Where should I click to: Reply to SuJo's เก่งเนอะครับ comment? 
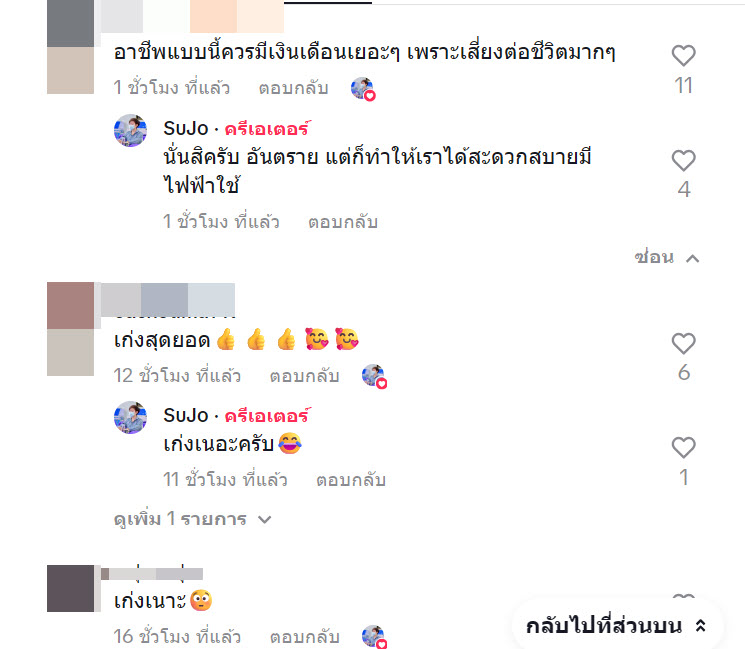351,480
